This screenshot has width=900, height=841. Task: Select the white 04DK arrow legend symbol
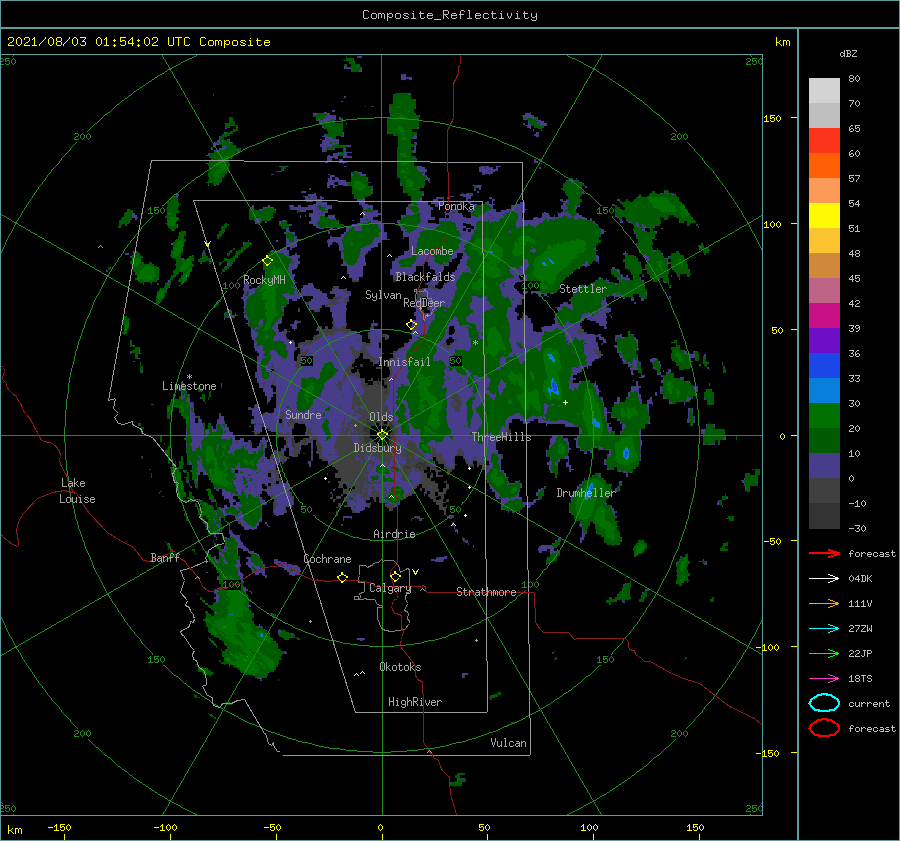(824, 579)
